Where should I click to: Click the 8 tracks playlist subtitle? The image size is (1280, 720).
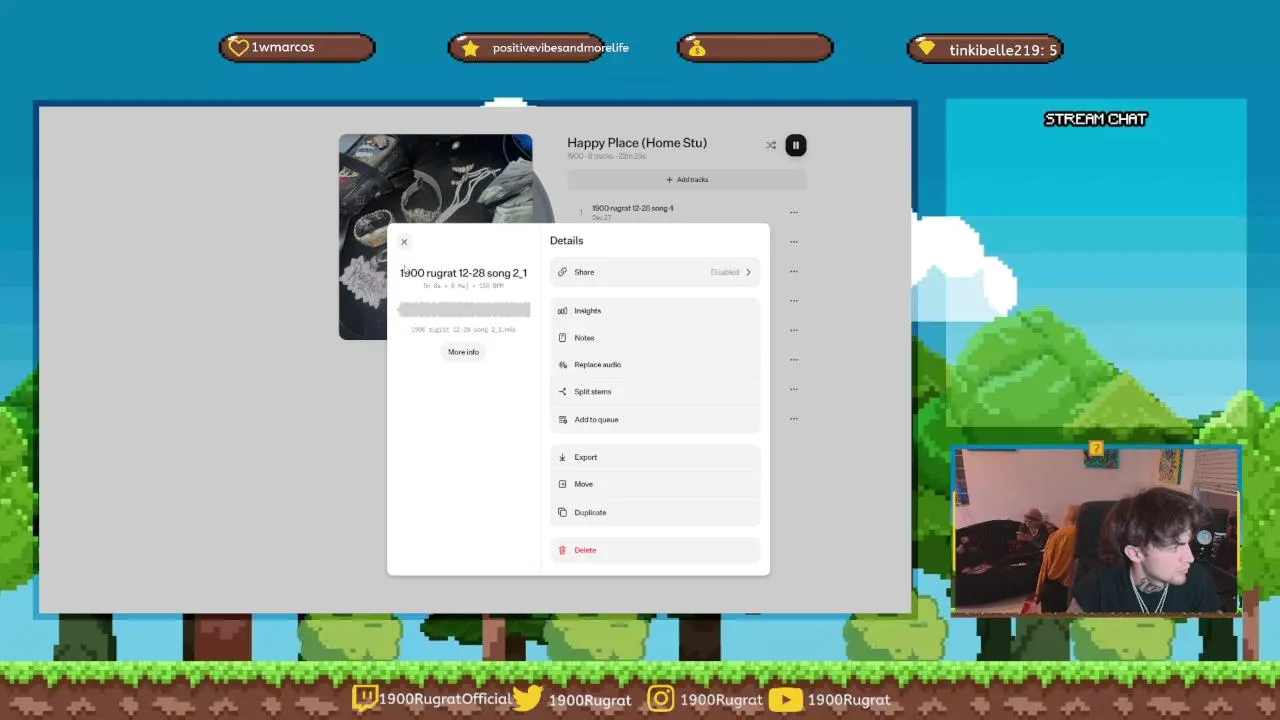click(606, 157)
